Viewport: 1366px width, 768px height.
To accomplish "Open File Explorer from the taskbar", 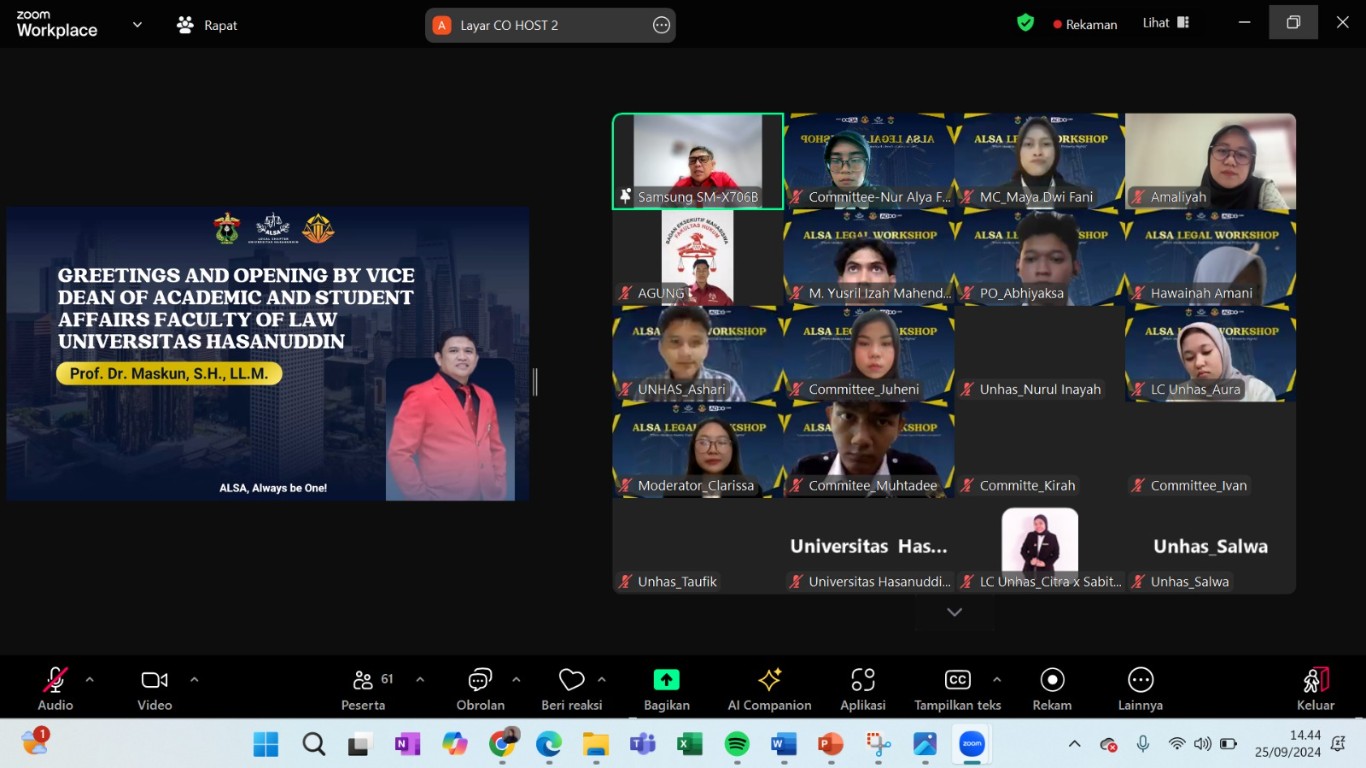I will [596, 744].
